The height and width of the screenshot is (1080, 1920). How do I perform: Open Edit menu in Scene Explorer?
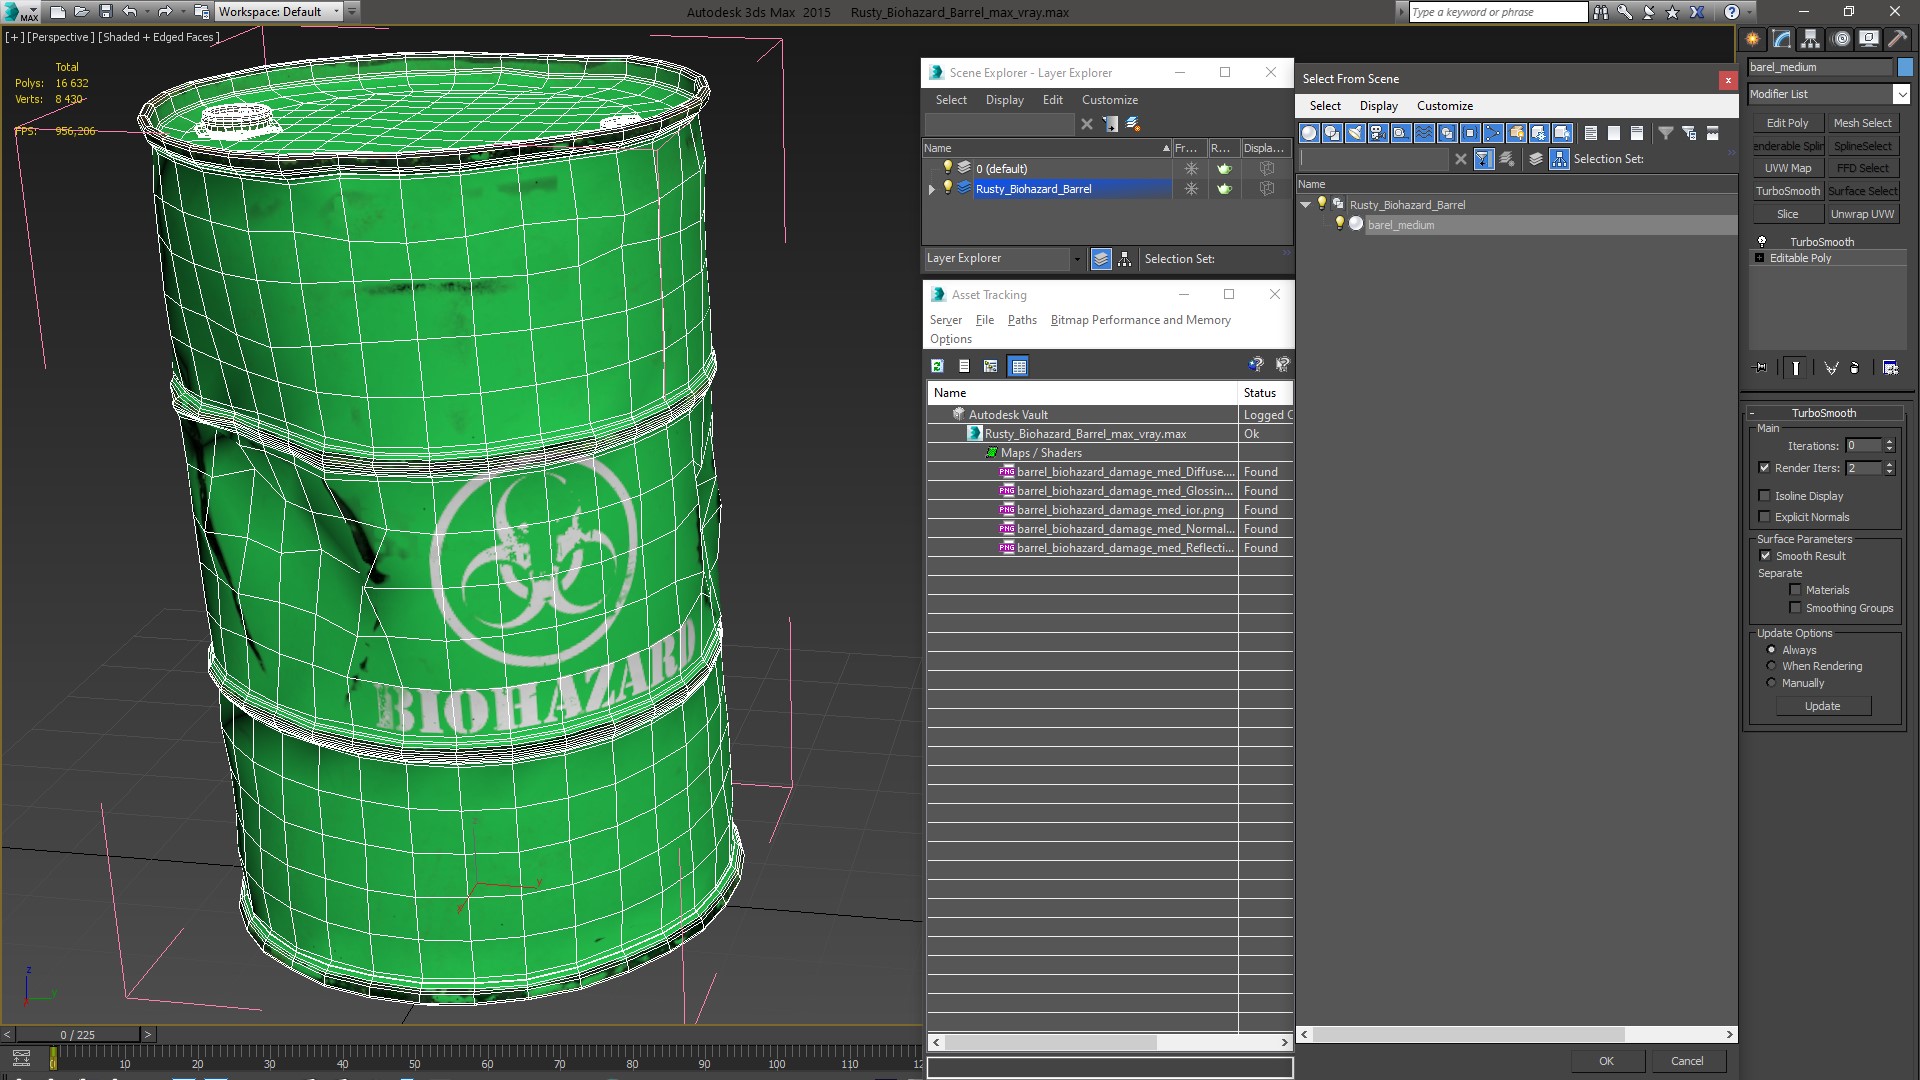coord(1052,100)
